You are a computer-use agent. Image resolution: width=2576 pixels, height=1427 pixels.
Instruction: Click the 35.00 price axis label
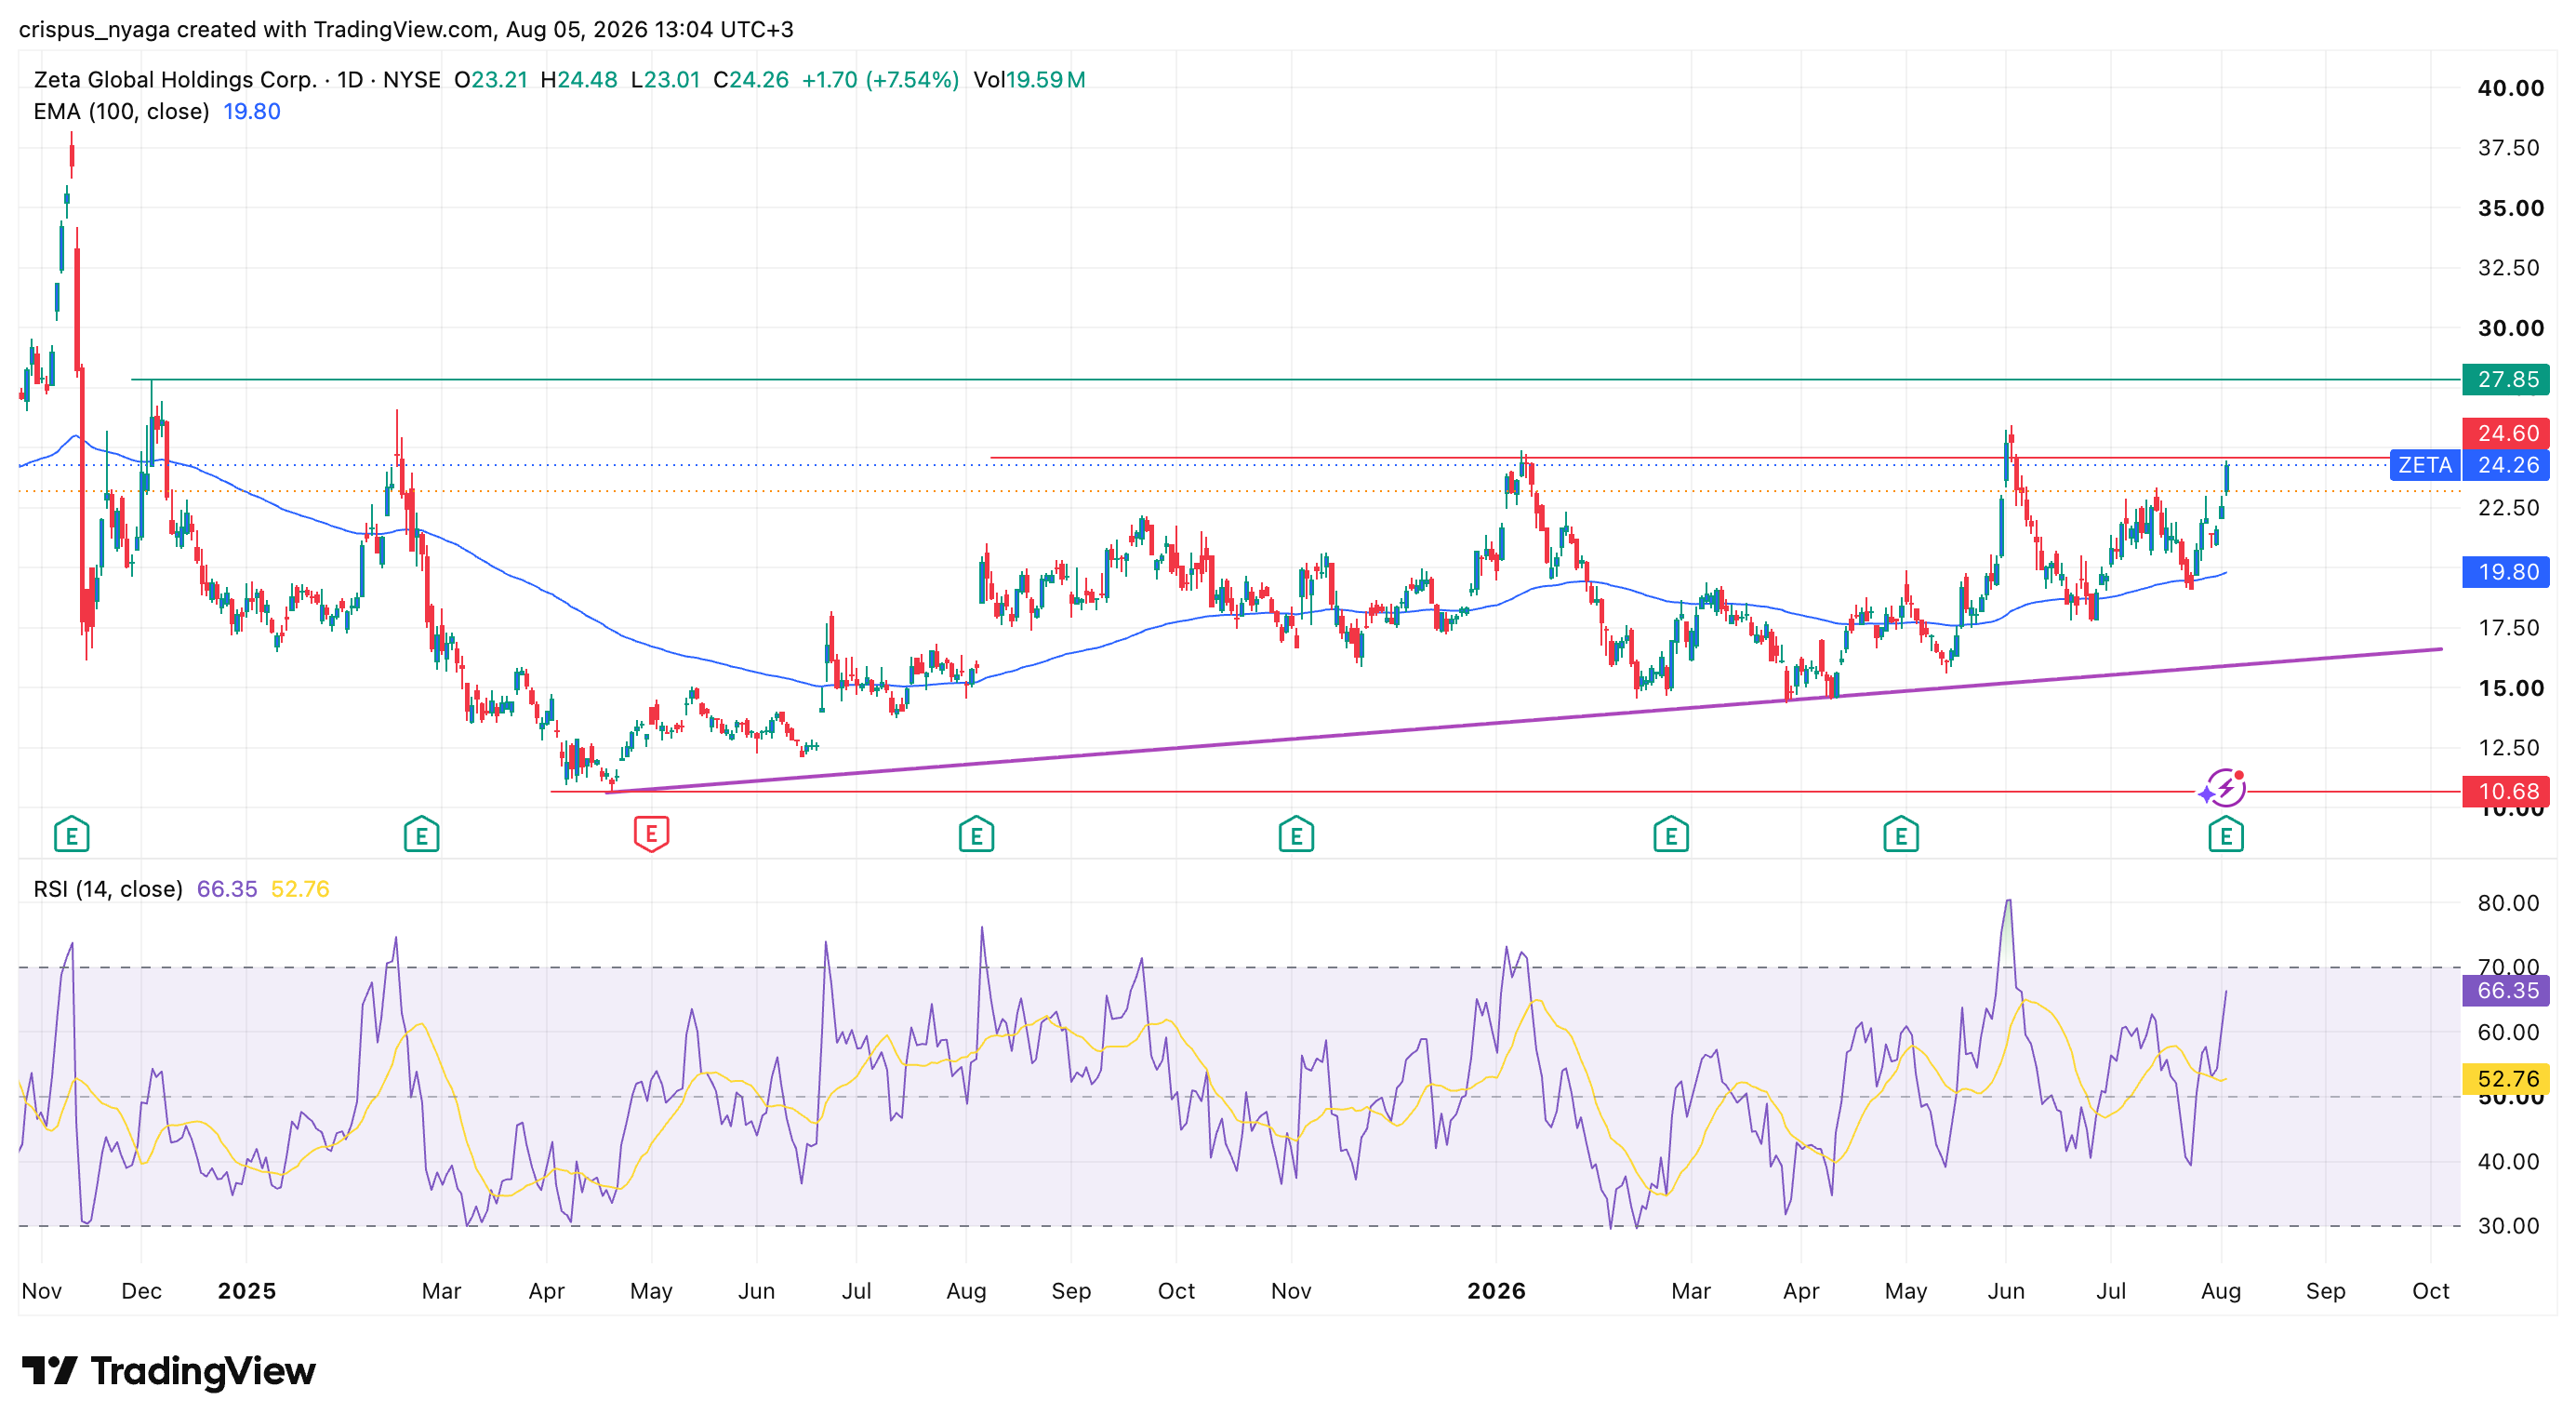pos(2510,208)
